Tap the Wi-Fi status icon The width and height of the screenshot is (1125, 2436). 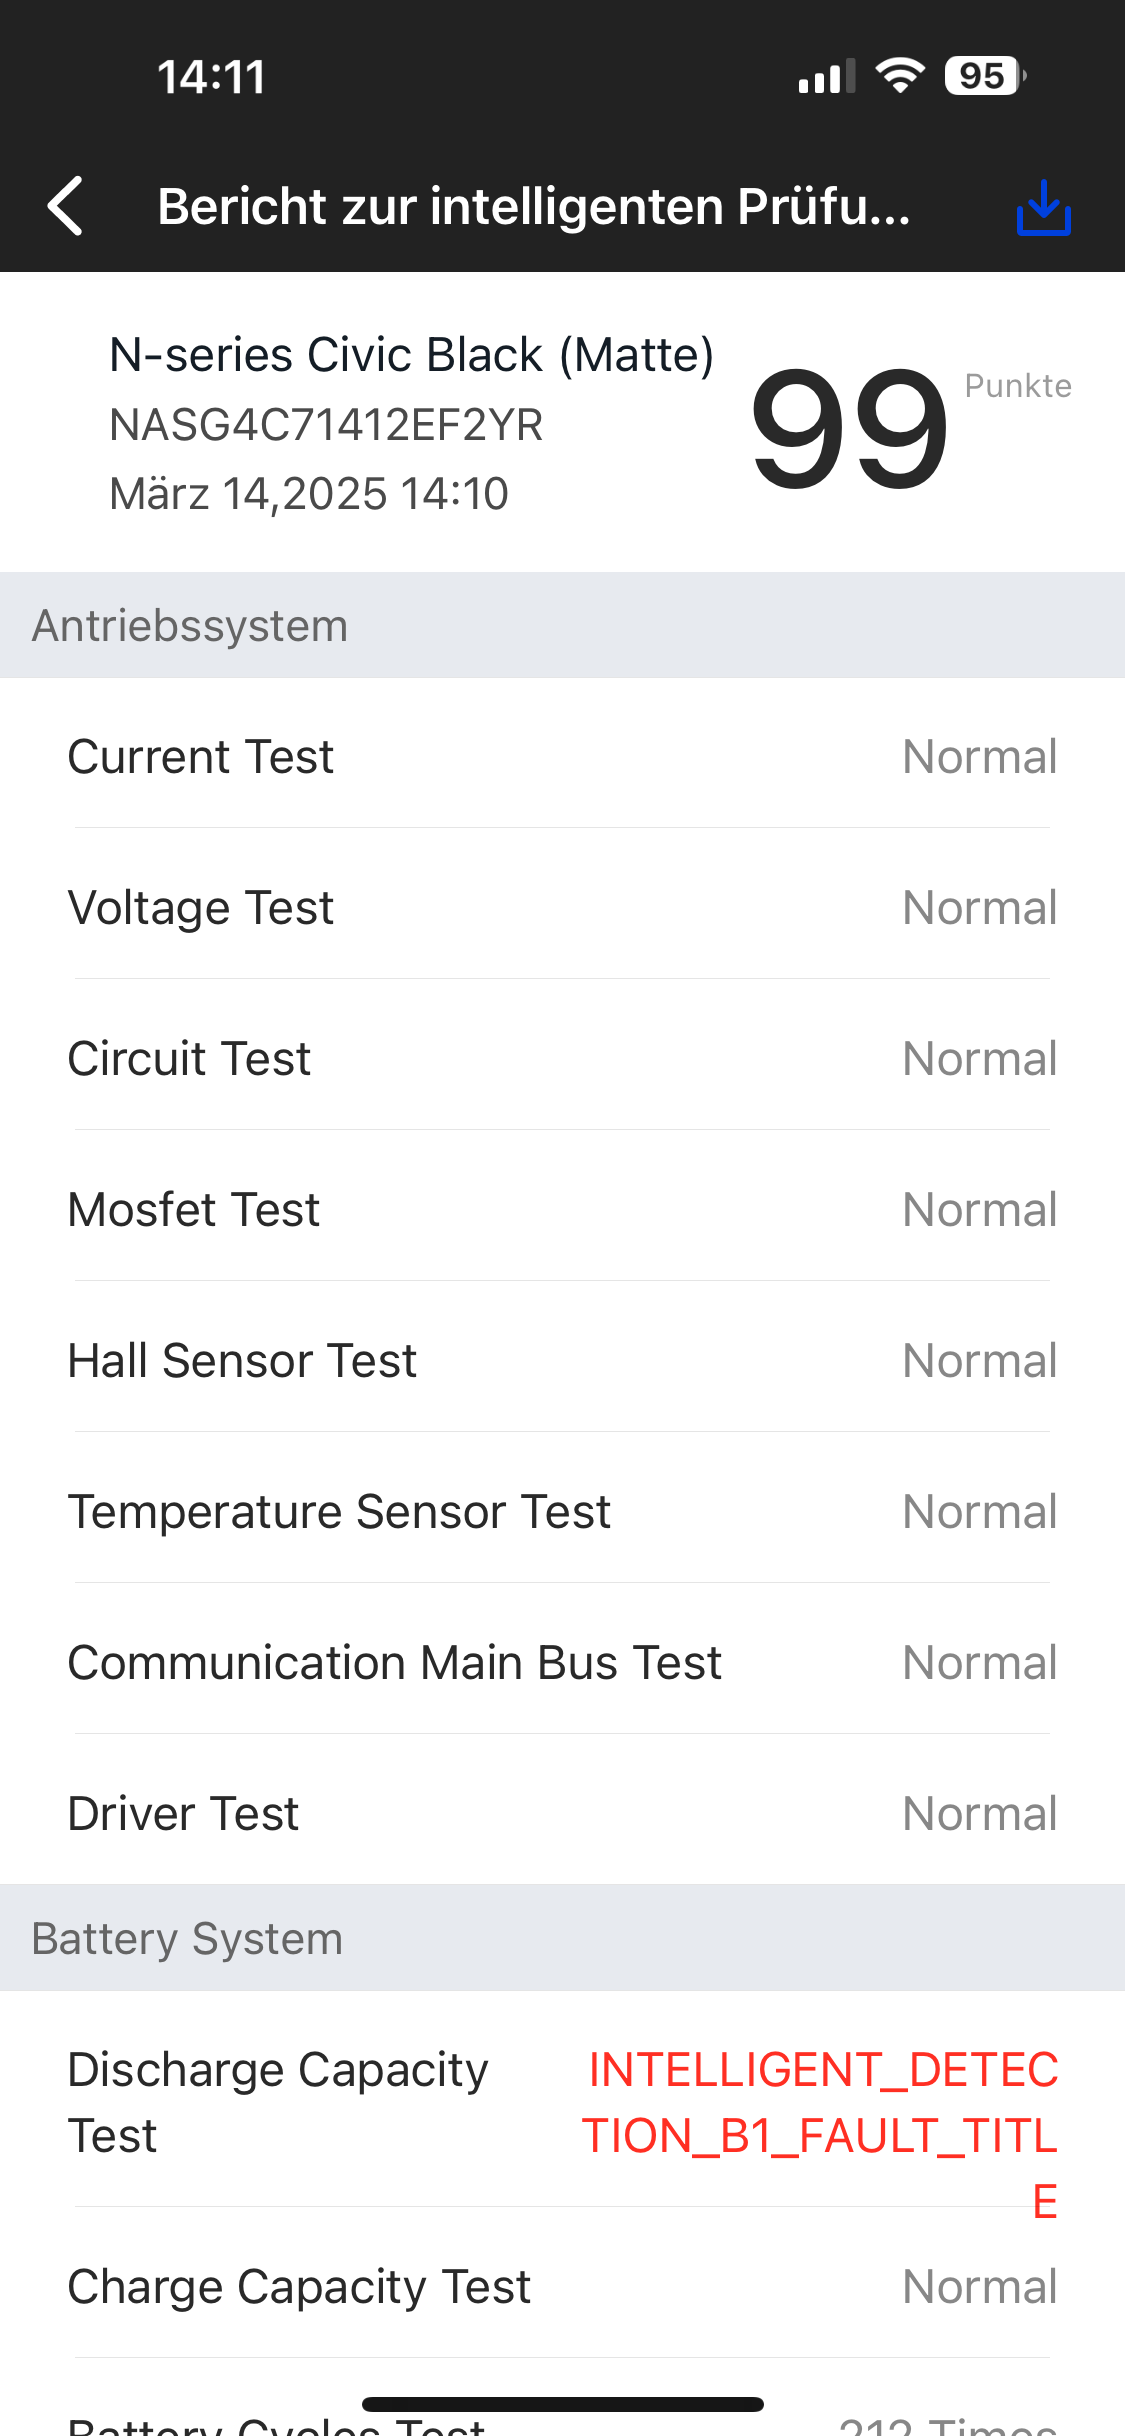tap(900, 76)
